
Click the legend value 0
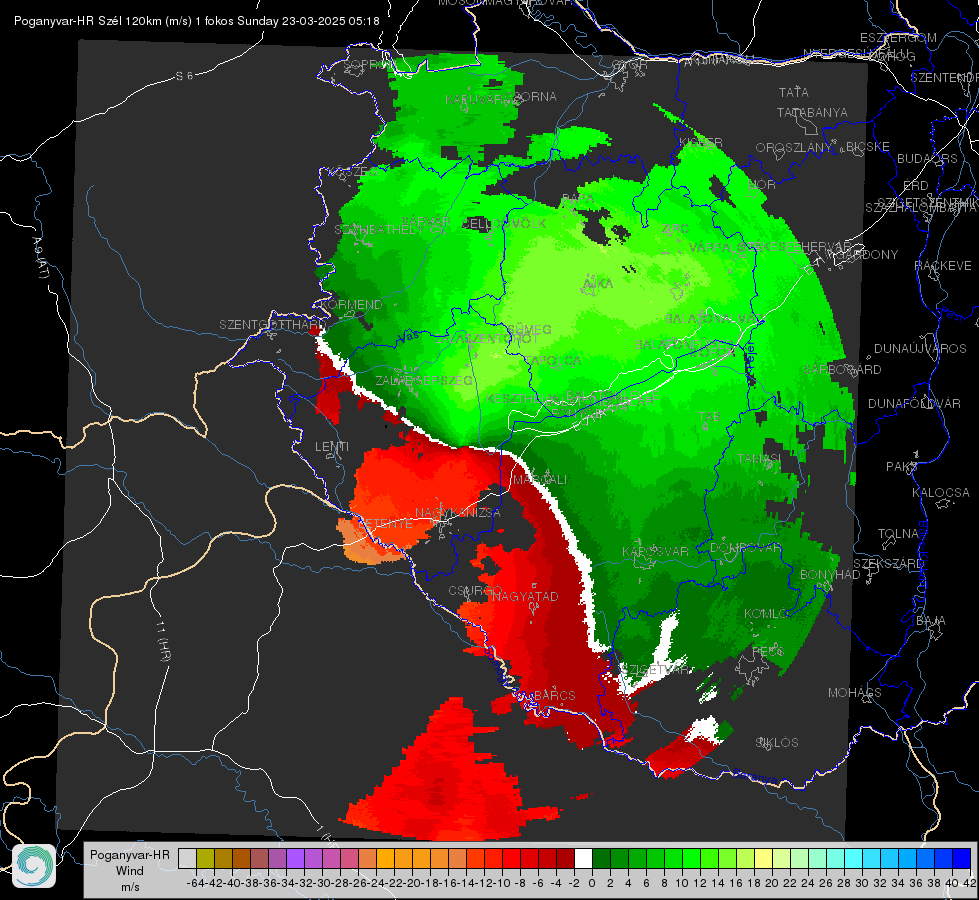pyautogui.click(x=592, y=883)
